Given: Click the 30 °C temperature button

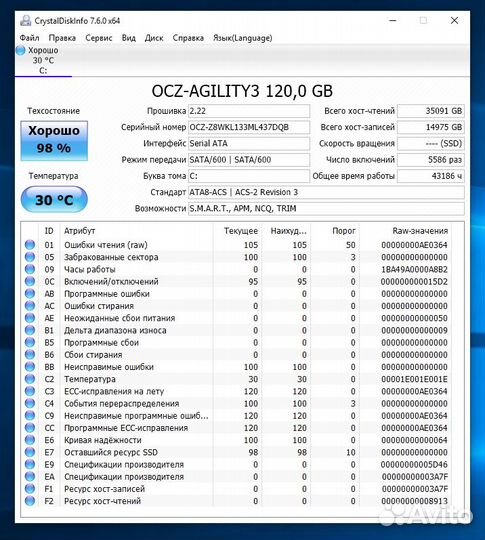Looking at the screenshot, I should pos(54,199).
